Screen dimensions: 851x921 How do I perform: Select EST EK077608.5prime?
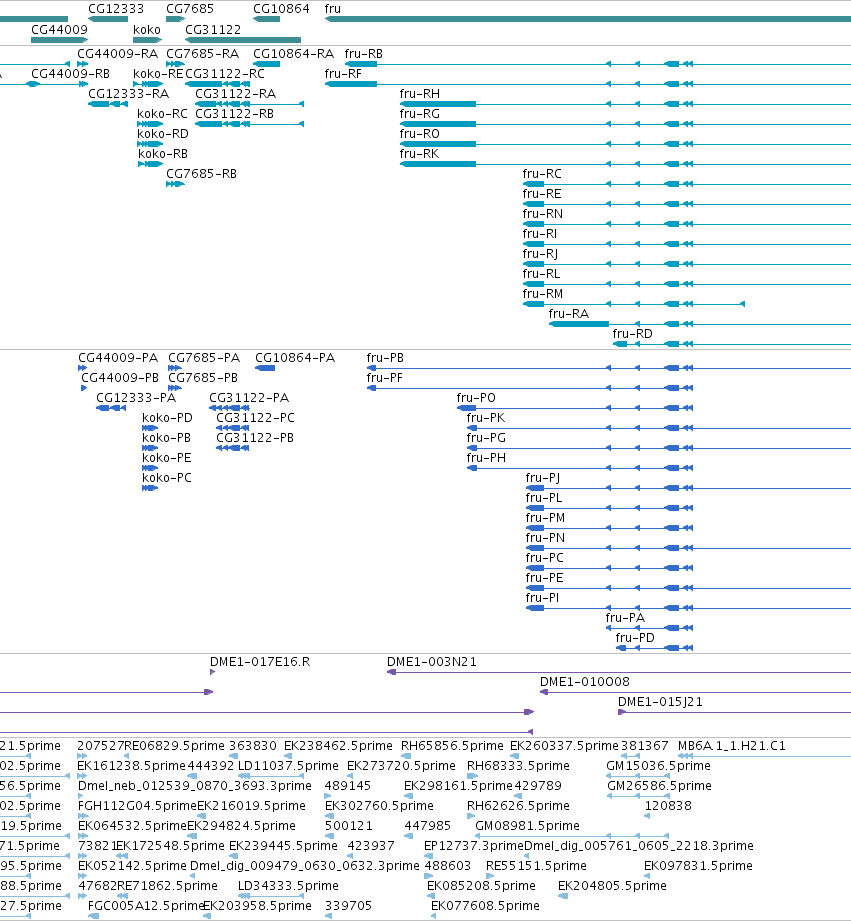pyautogui.click(x=485, y=906)
